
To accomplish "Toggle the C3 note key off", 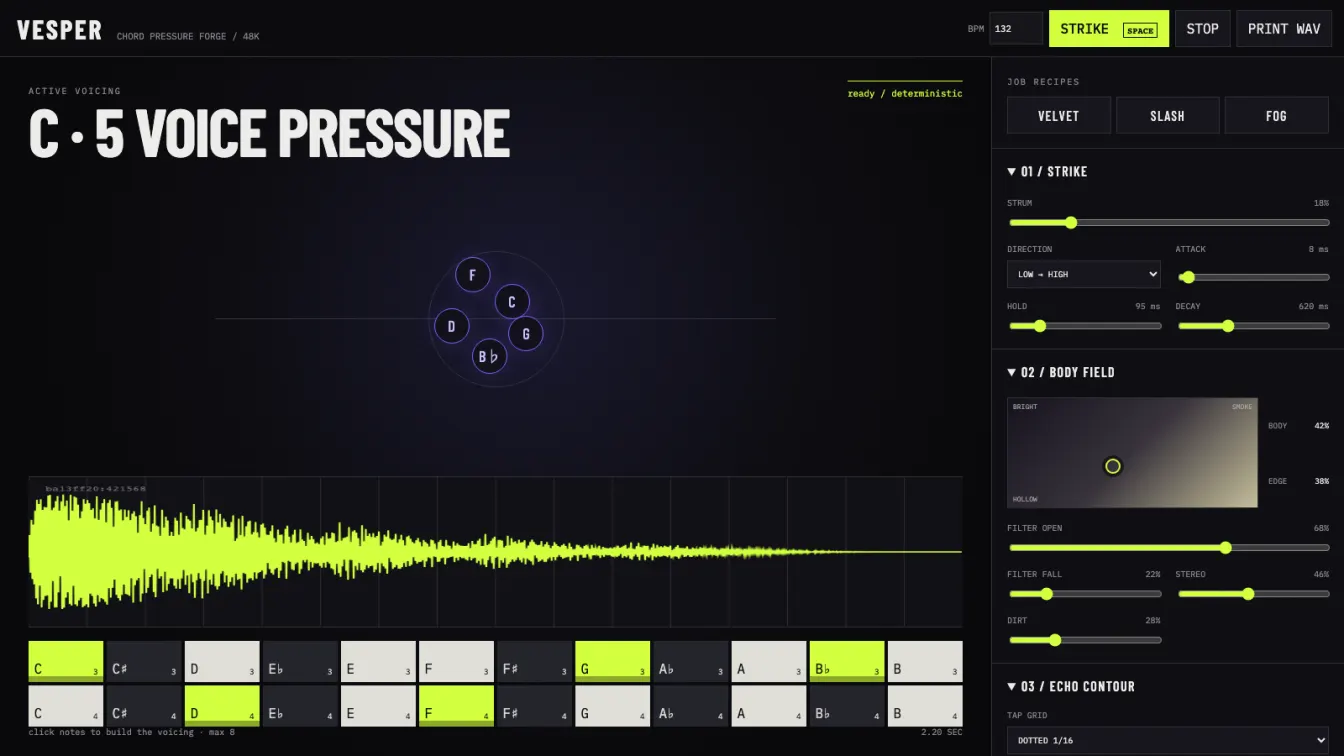I will pyautogui.click(x=66, y=662).
